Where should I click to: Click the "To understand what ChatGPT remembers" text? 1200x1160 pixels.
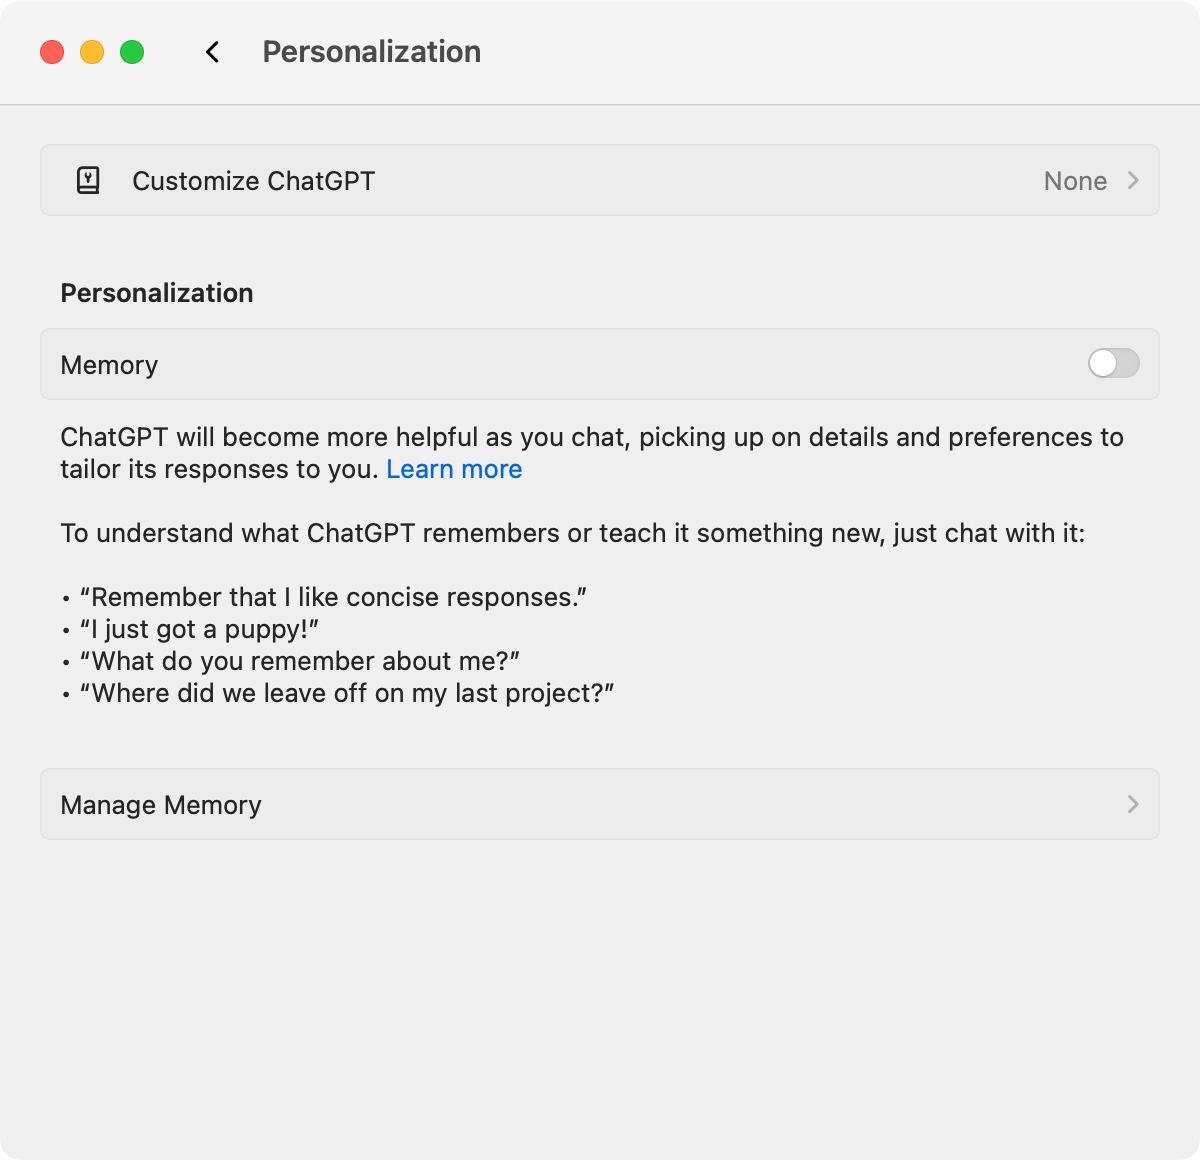tap(572, 533)
